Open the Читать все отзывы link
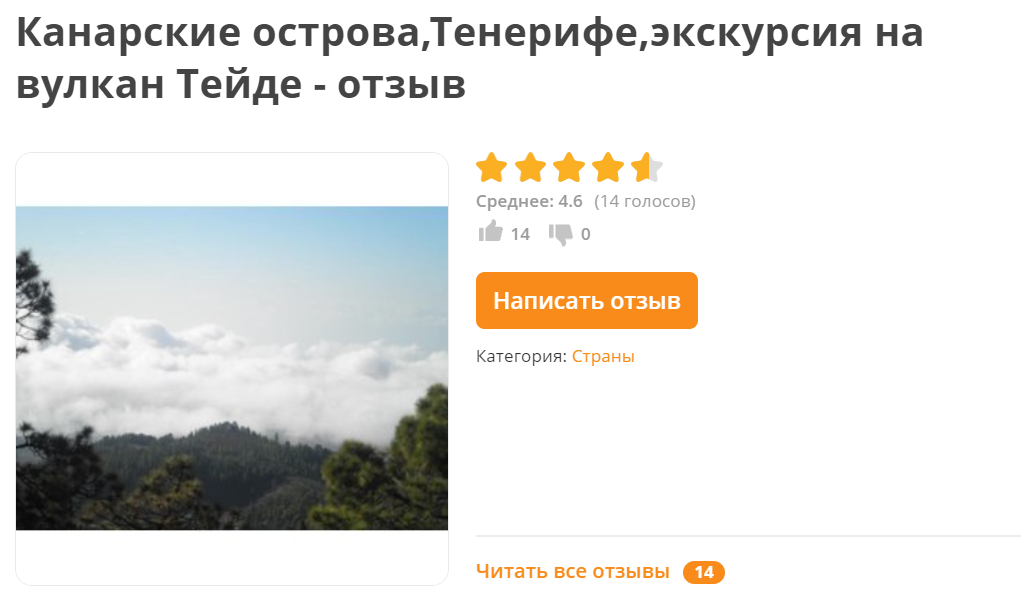Image resolution: width=1021 pixels, height=598 pixels. [x=572, y=571]
